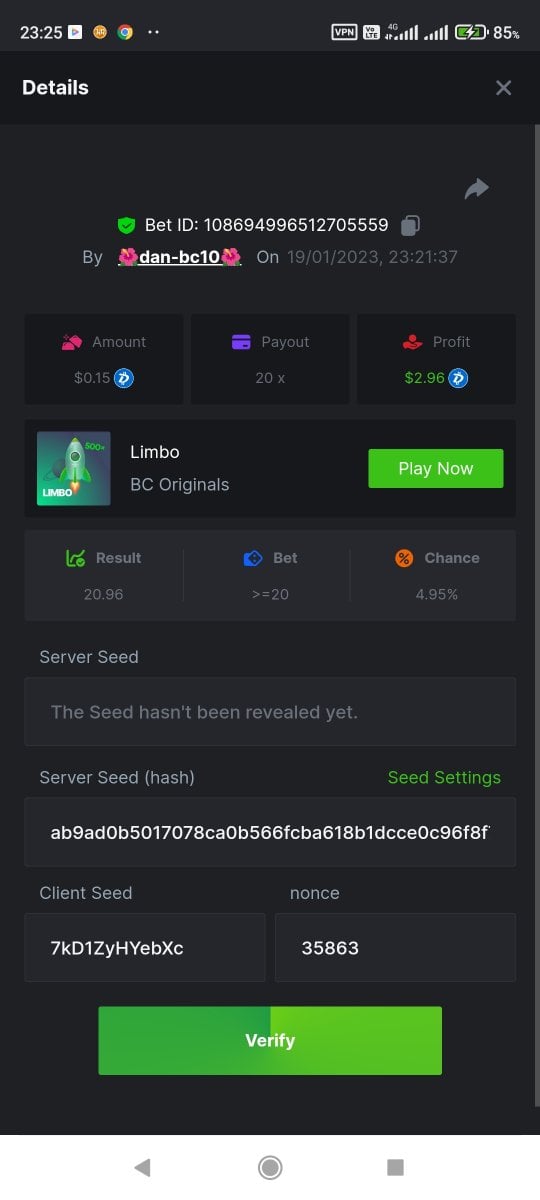Click the orange Chance percent icon
Image resolution: width=540 pixels, height=1200 pixels.
[404, 558]
